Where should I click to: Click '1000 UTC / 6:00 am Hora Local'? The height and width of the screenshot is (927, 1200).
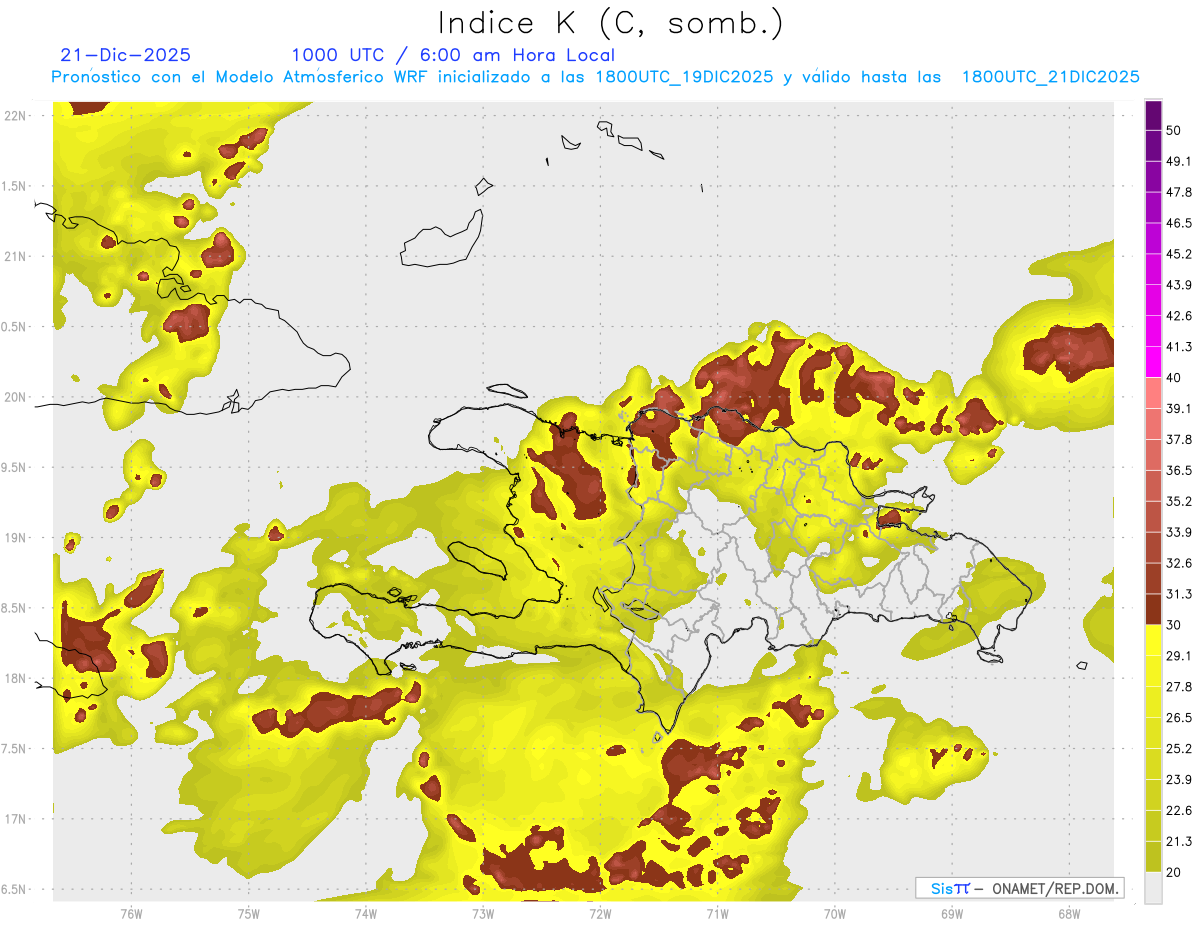[x=453, y=55]
